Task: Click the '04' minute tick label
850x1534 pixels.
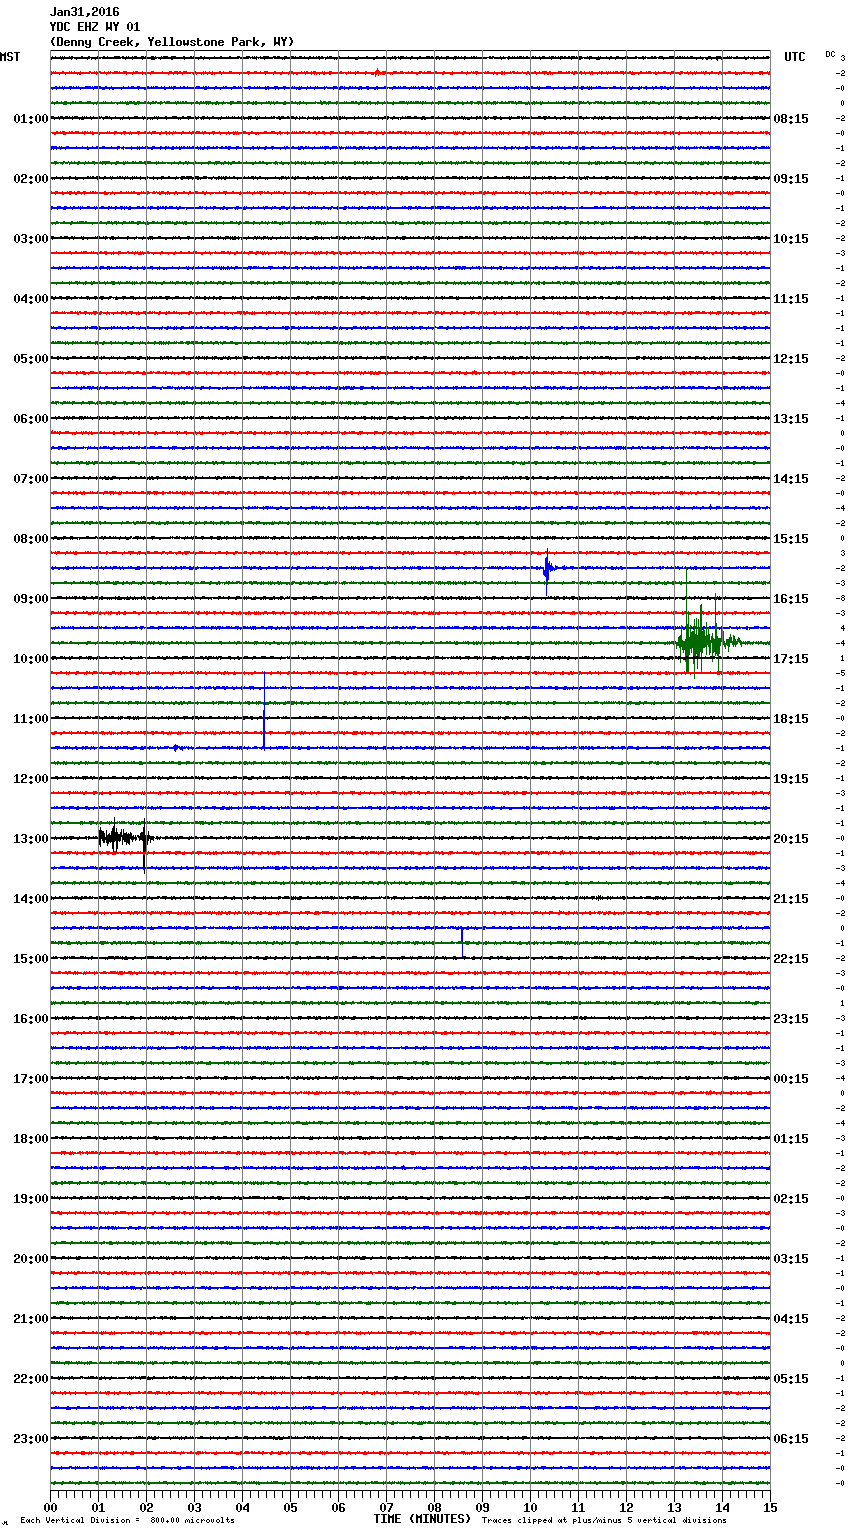Action: coord(242,1508)
